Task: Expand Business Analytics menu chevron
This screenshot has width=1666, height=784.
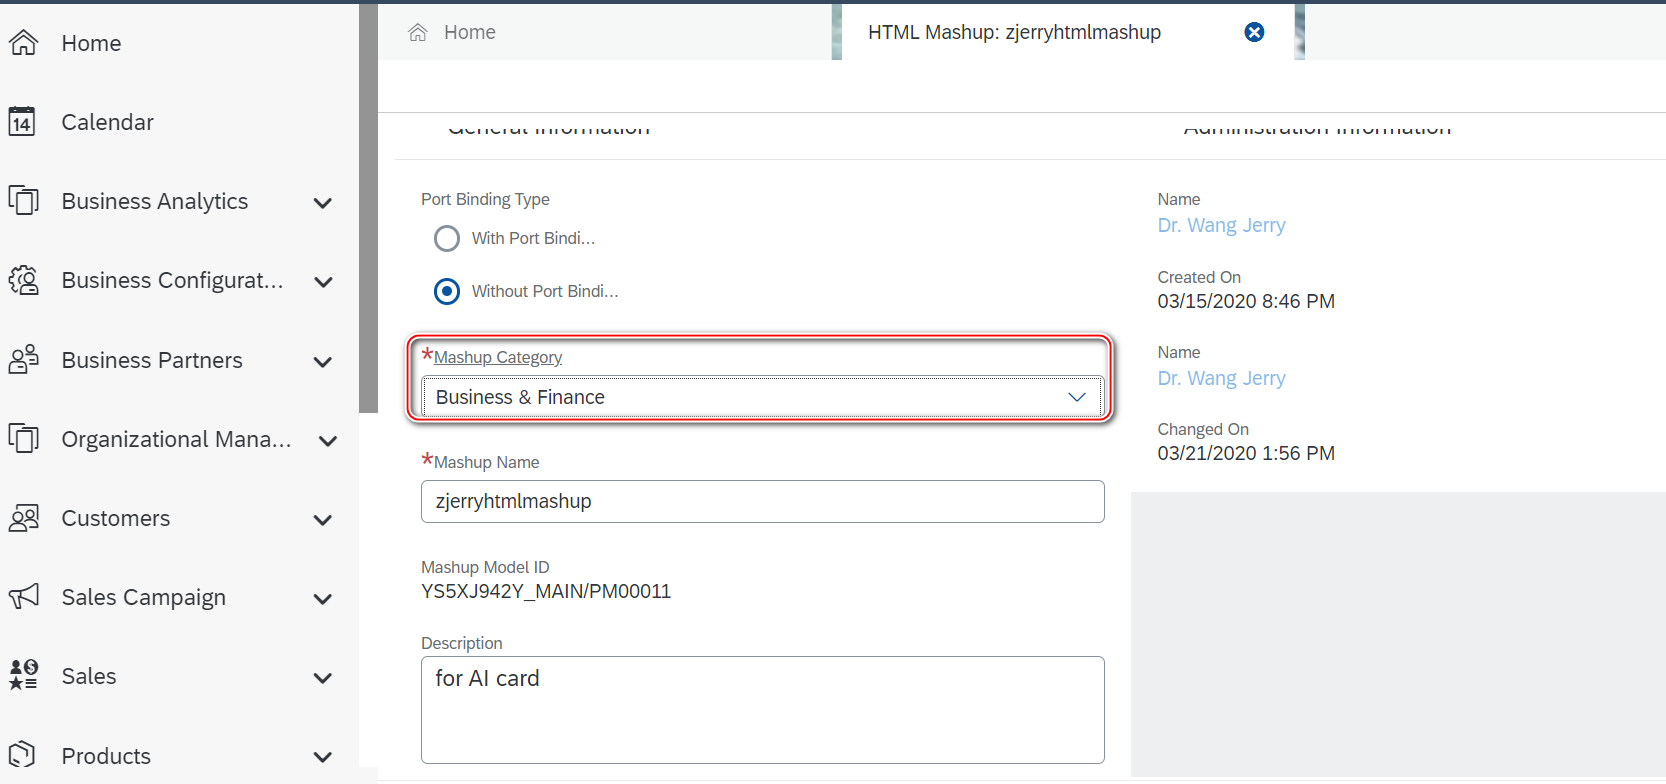Action: (322, 203)
